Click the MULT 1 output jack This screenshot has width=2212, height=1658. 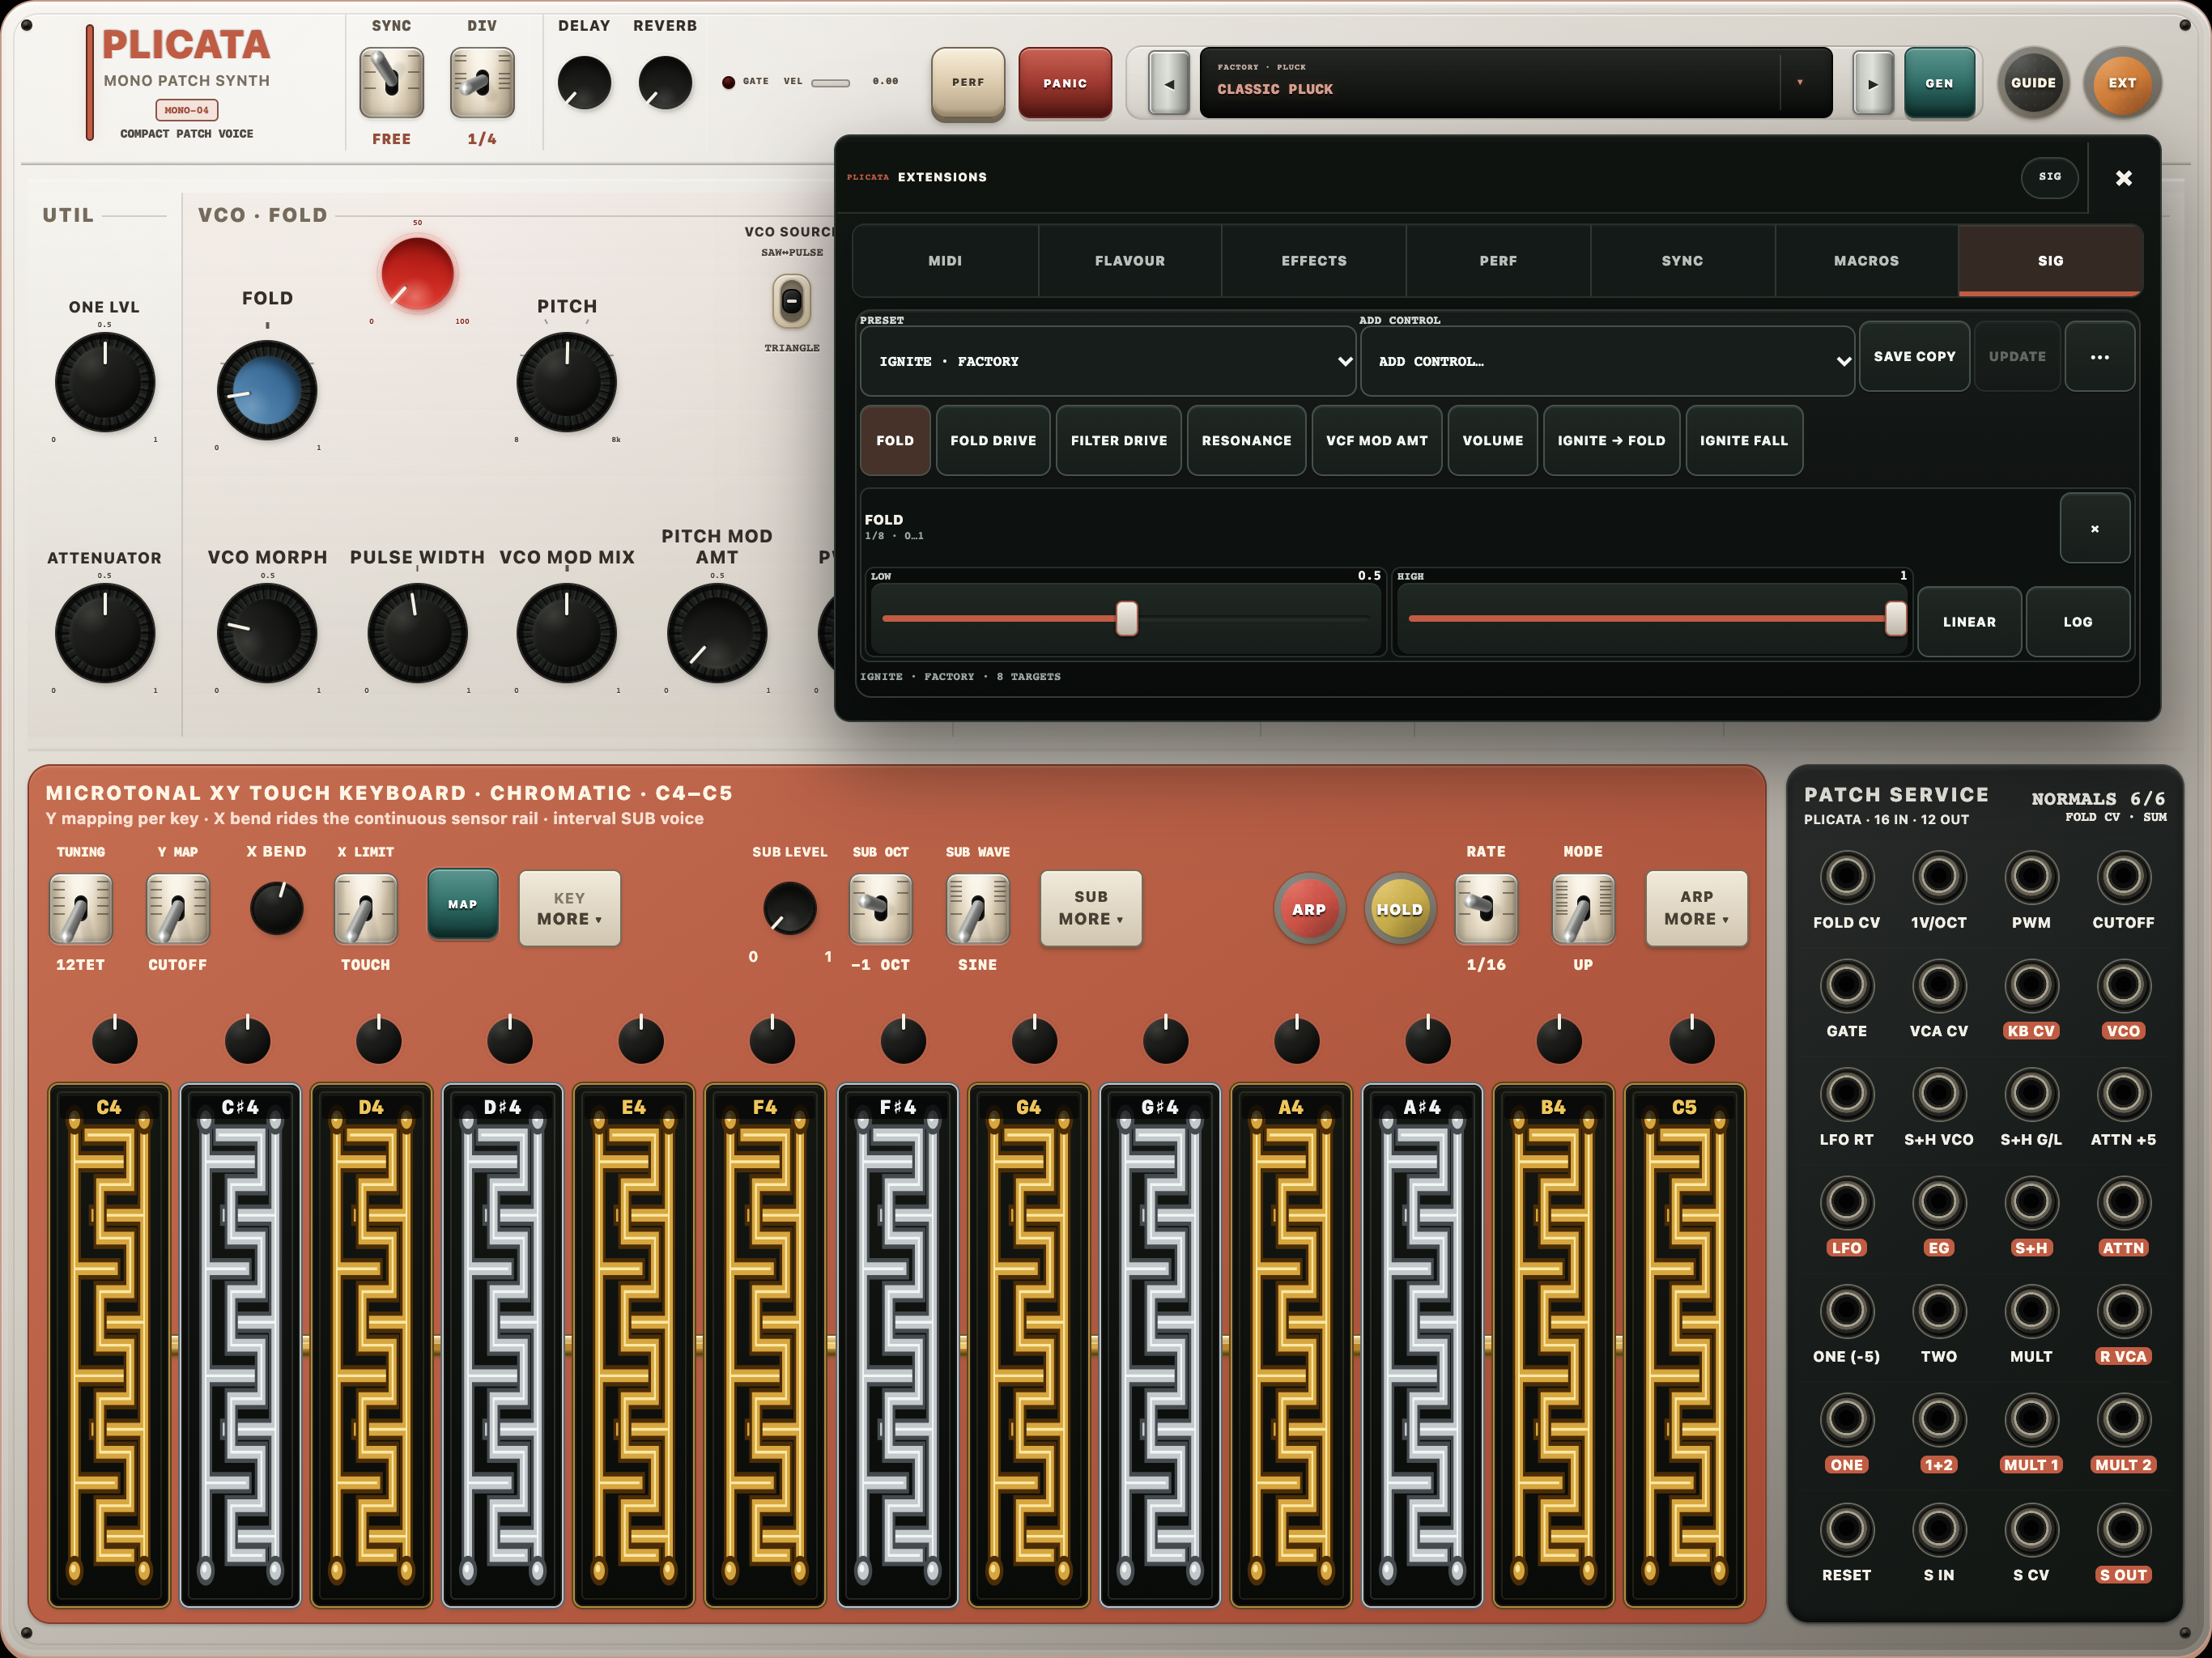click(x=2031, y=1419)
